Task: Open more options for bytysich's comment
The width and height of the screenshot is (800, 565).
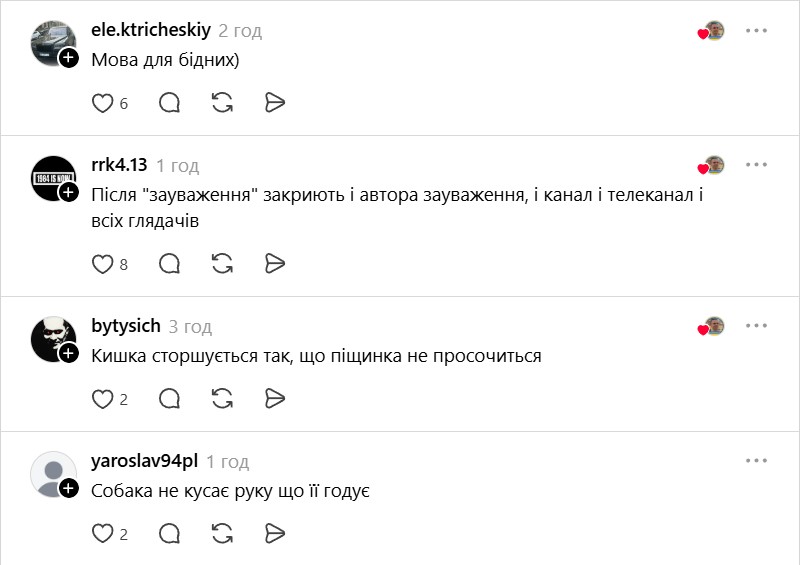Action: tap(756, 326)
